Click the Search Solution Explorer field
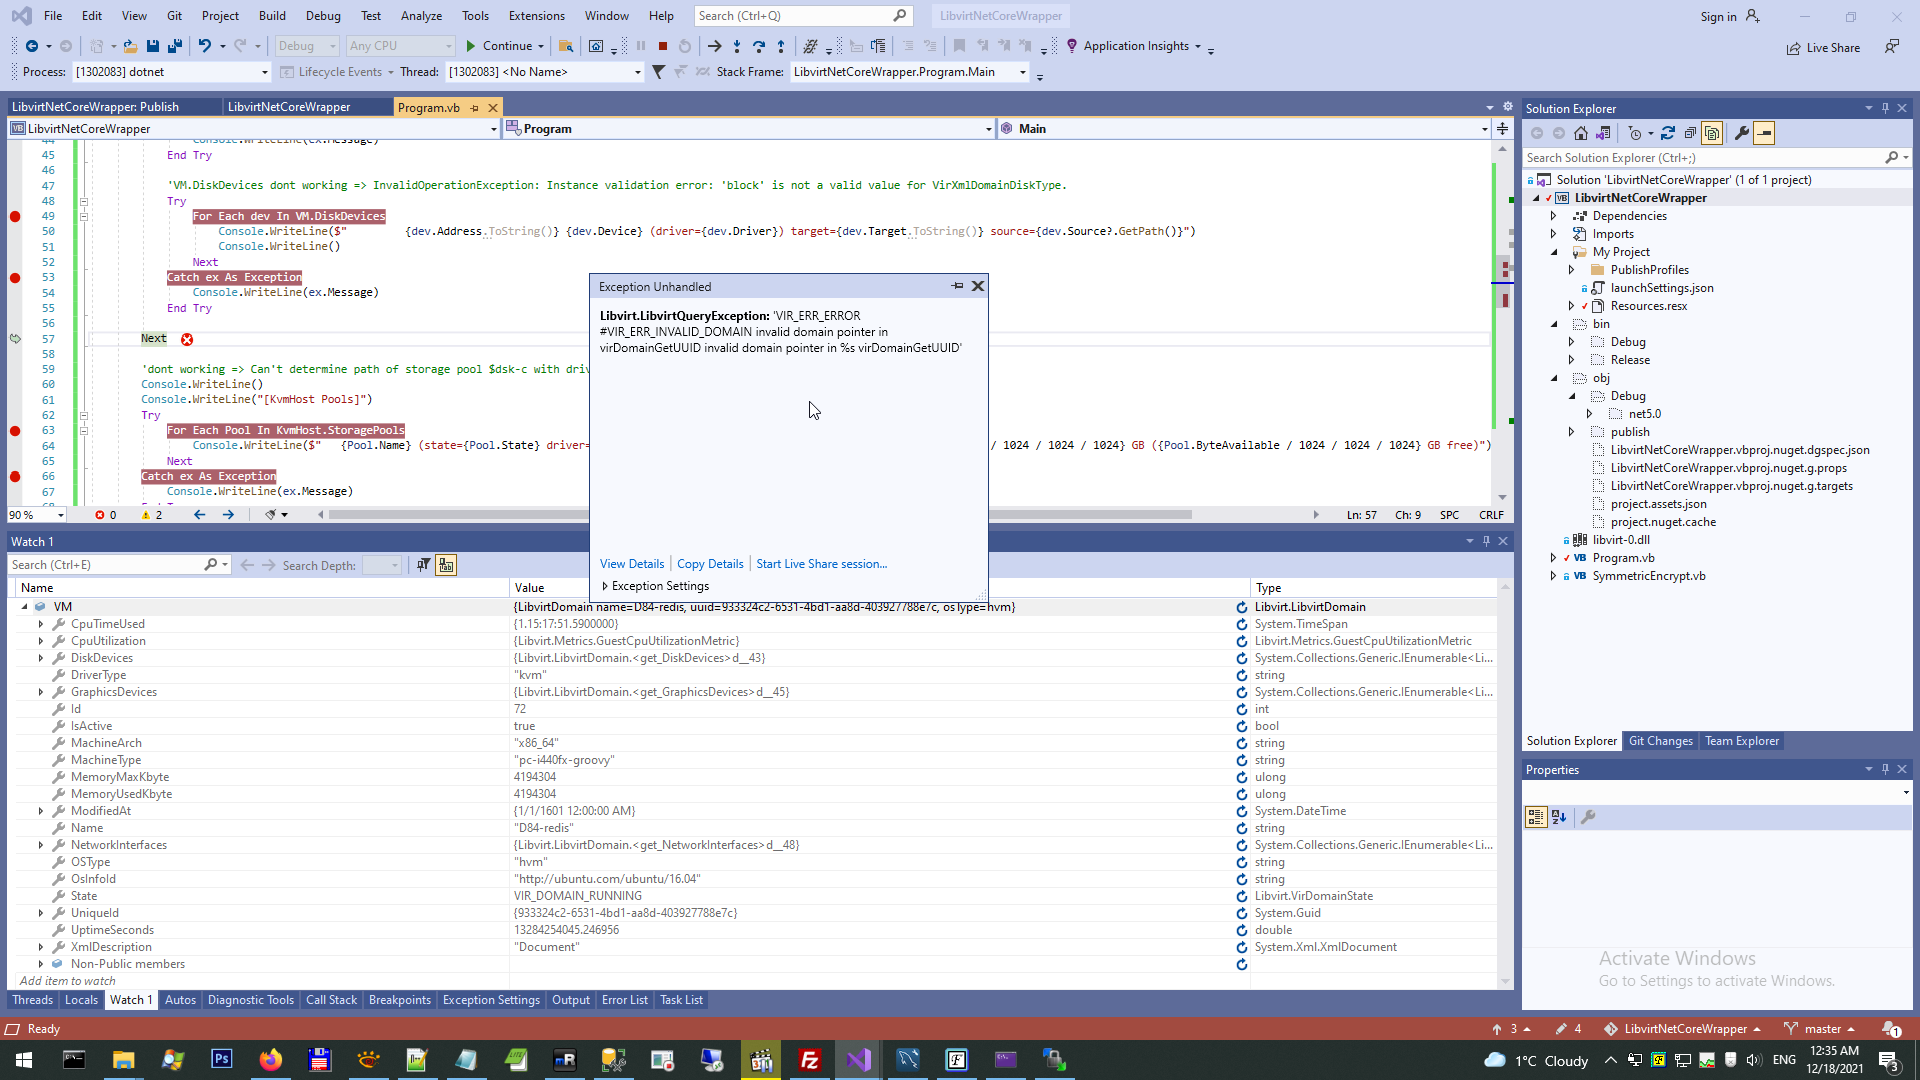Viewport: 1920px width, 1080px height. pyautogui.click(x=1700, y=158)
